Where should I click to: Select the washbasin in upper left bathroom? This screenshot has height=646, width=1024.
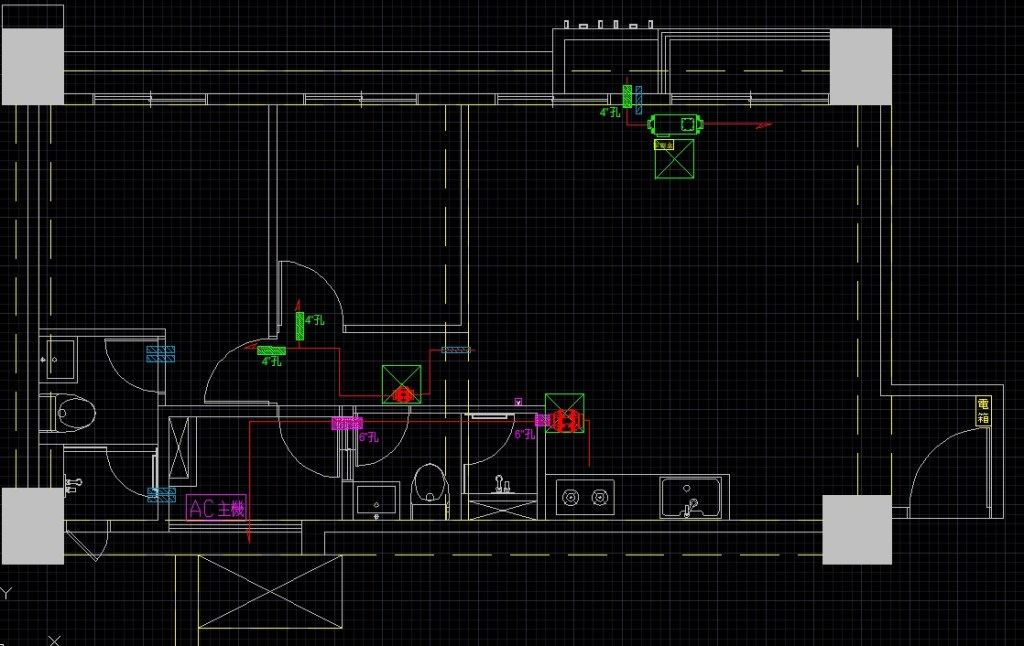click(x=58, y=358)
